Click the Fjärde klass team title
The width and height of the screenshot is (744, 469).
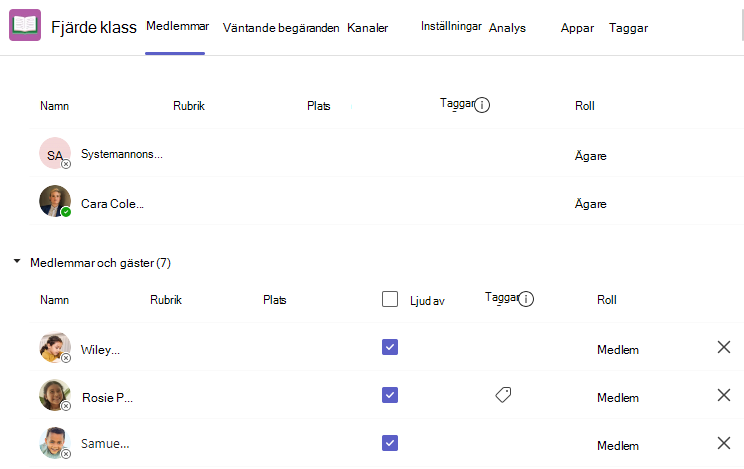94,28
